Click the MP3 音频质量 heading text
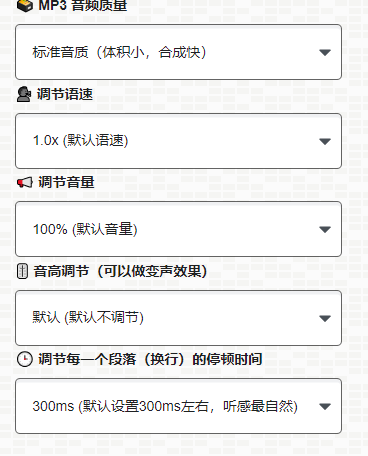 tap(83, 6)
